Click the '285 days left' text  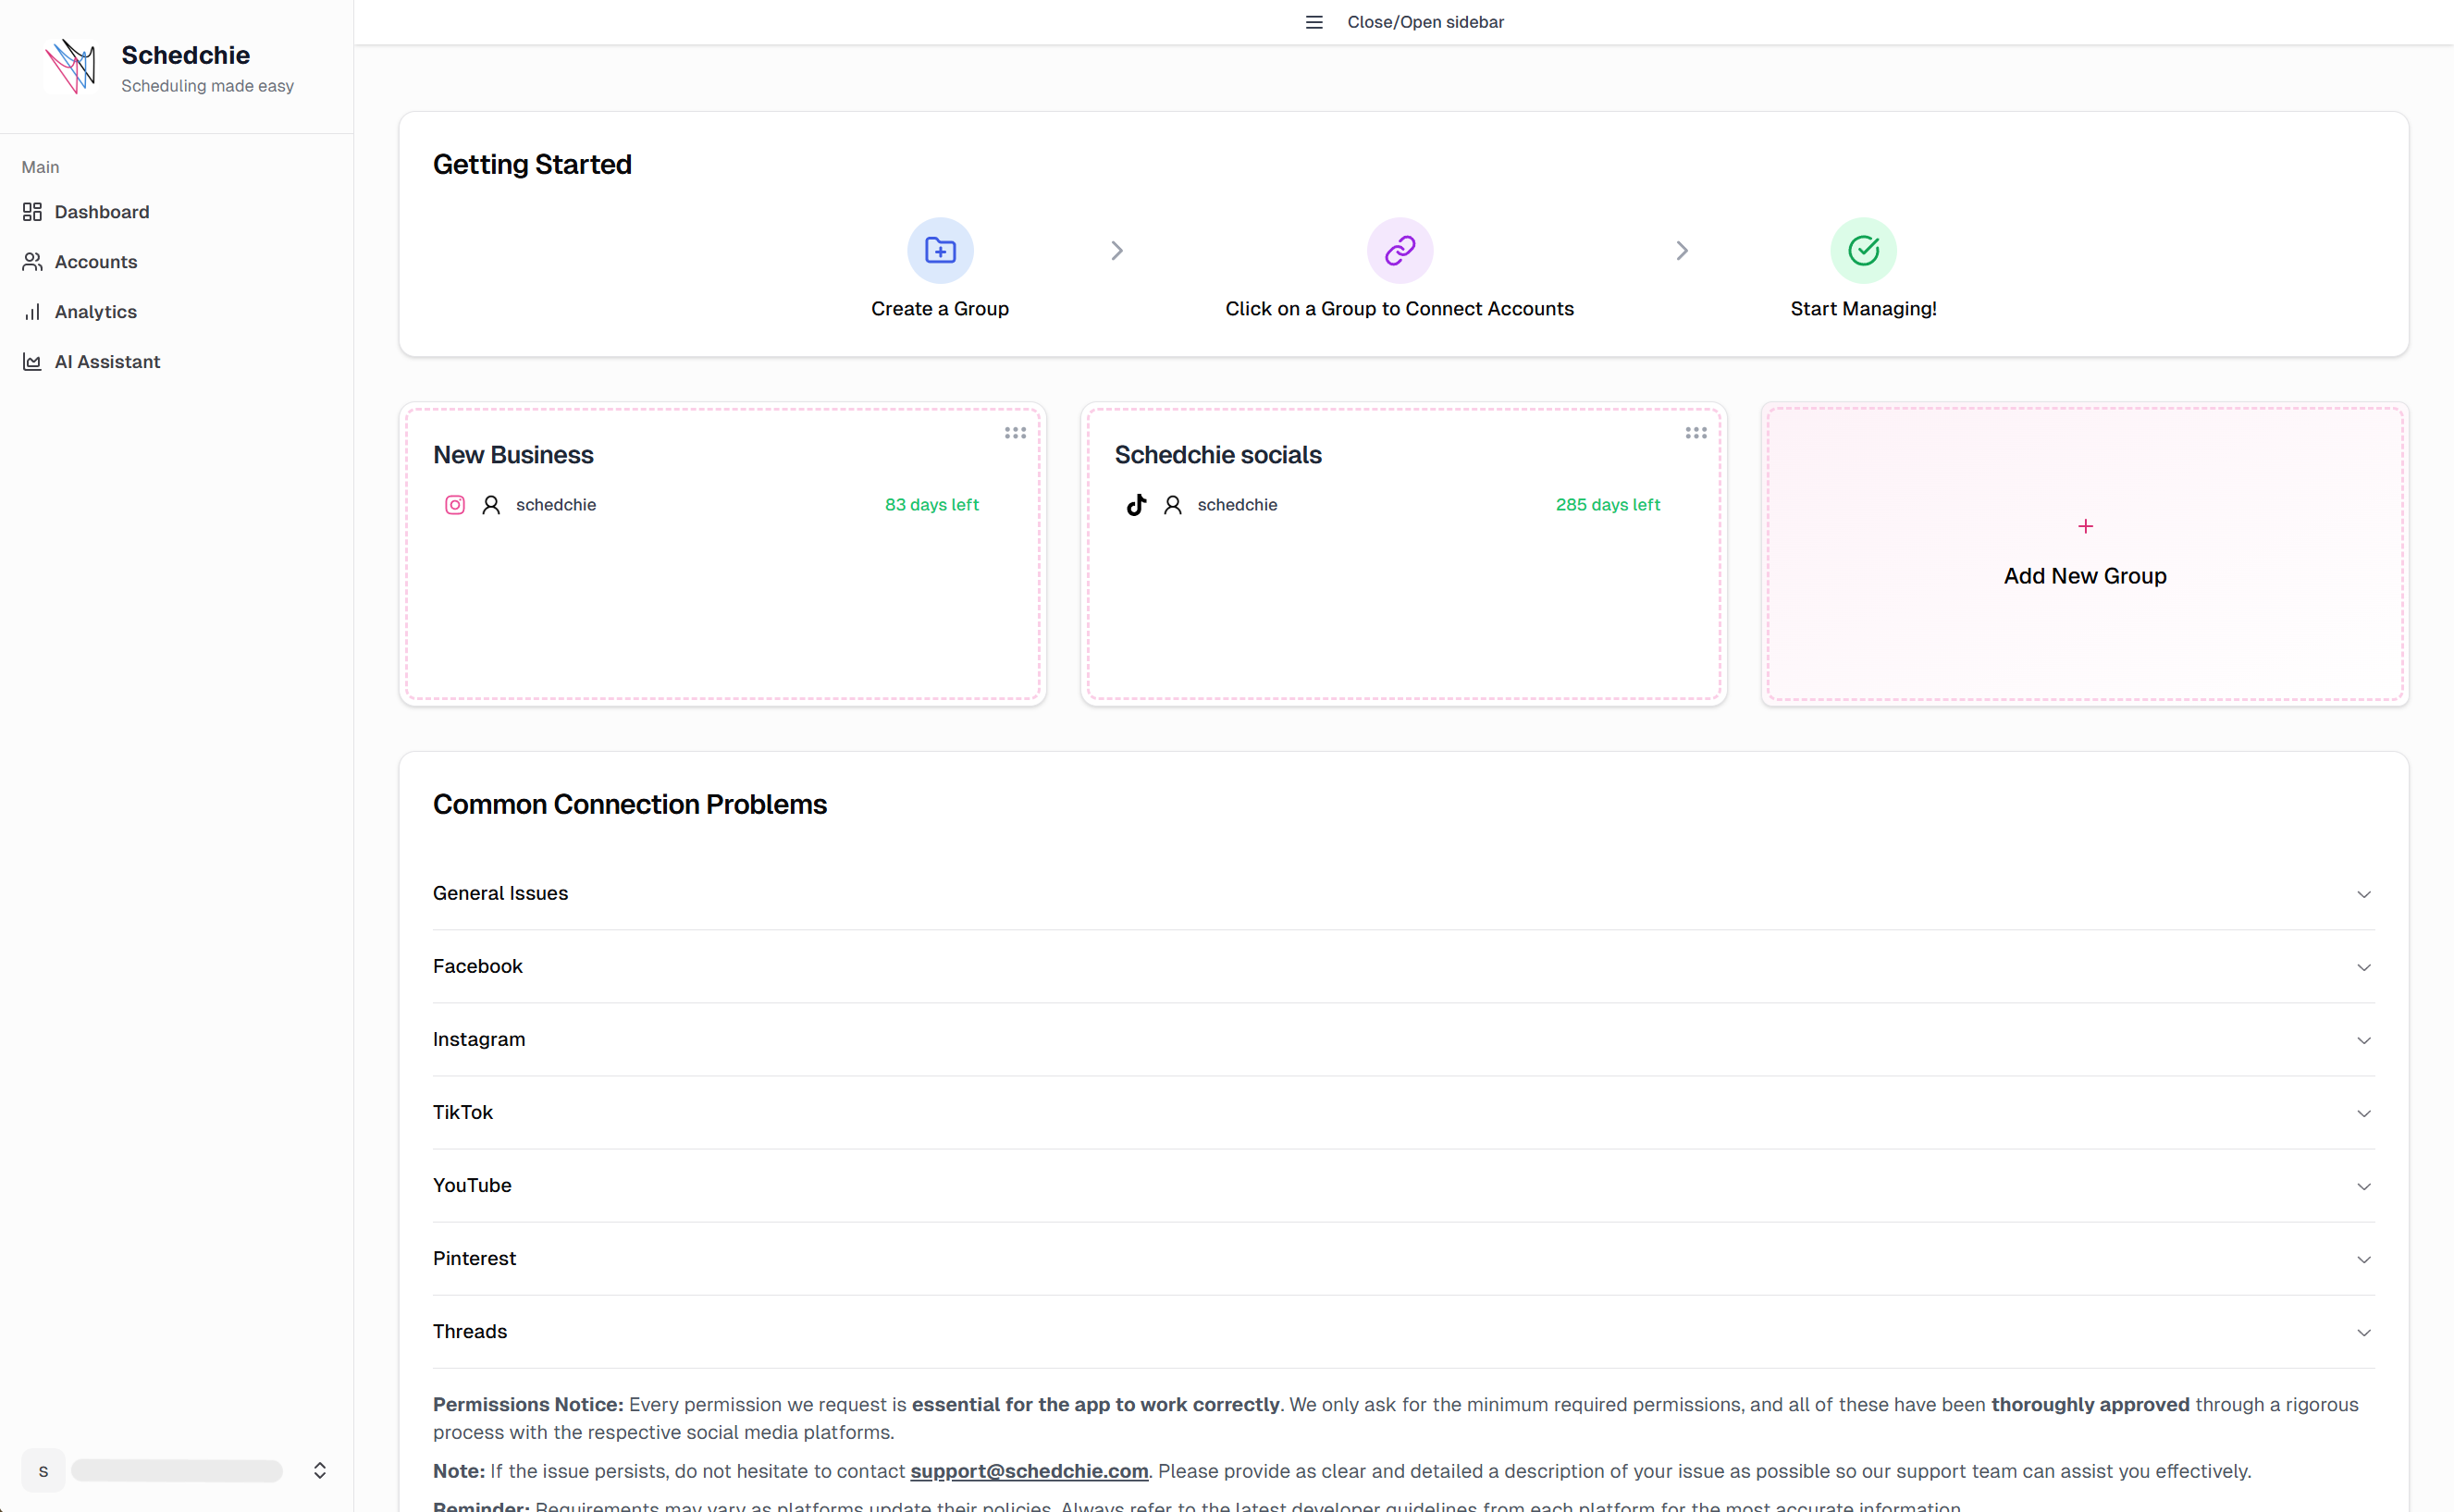pyautogui.click(x=1608, y=505)
